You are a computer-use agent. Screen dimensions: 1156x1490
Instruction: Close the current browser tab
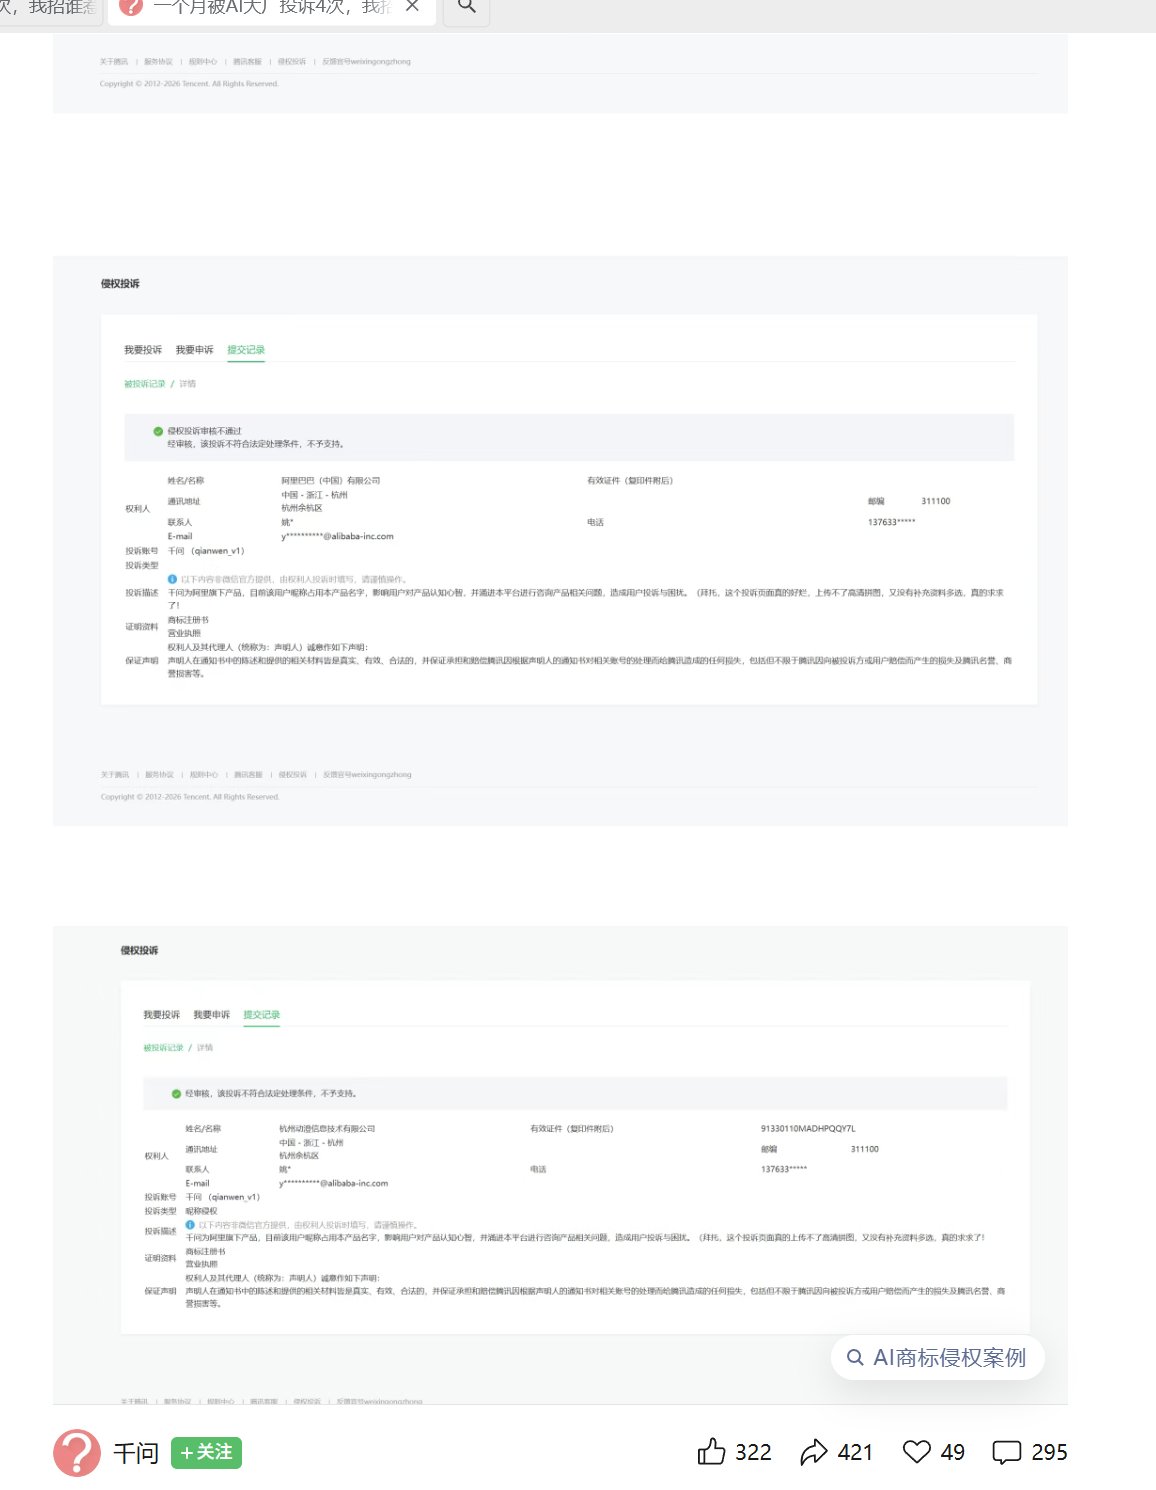click(x=412, y=7)
